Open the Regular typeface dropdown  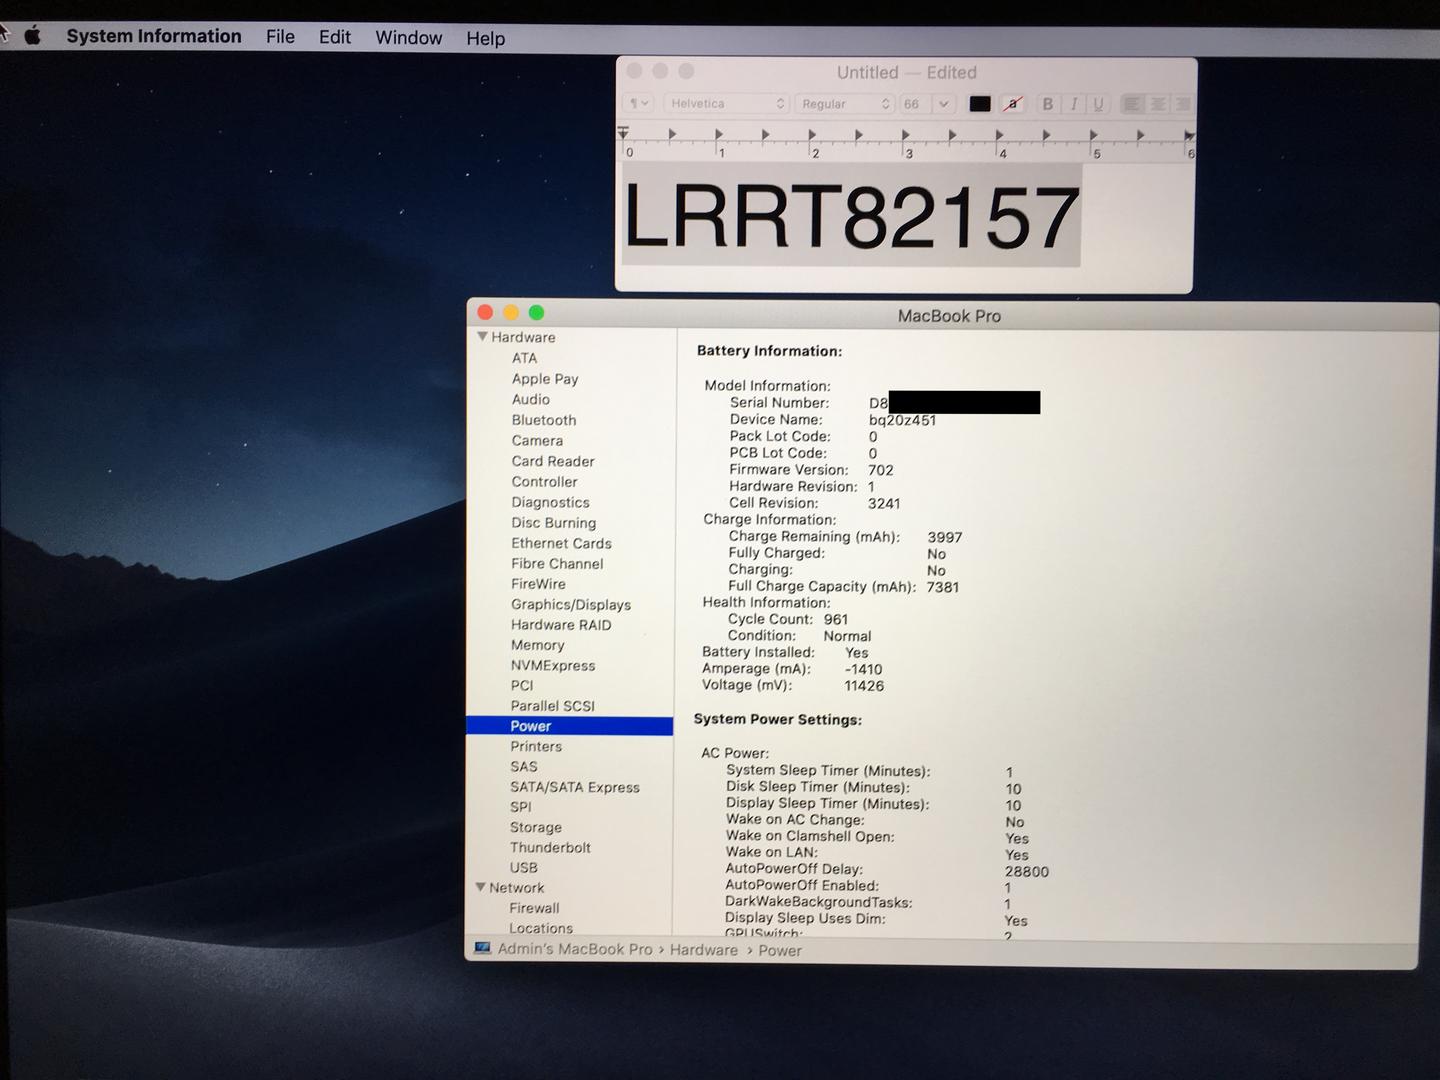pyautogui.click(x=844, y=104)
